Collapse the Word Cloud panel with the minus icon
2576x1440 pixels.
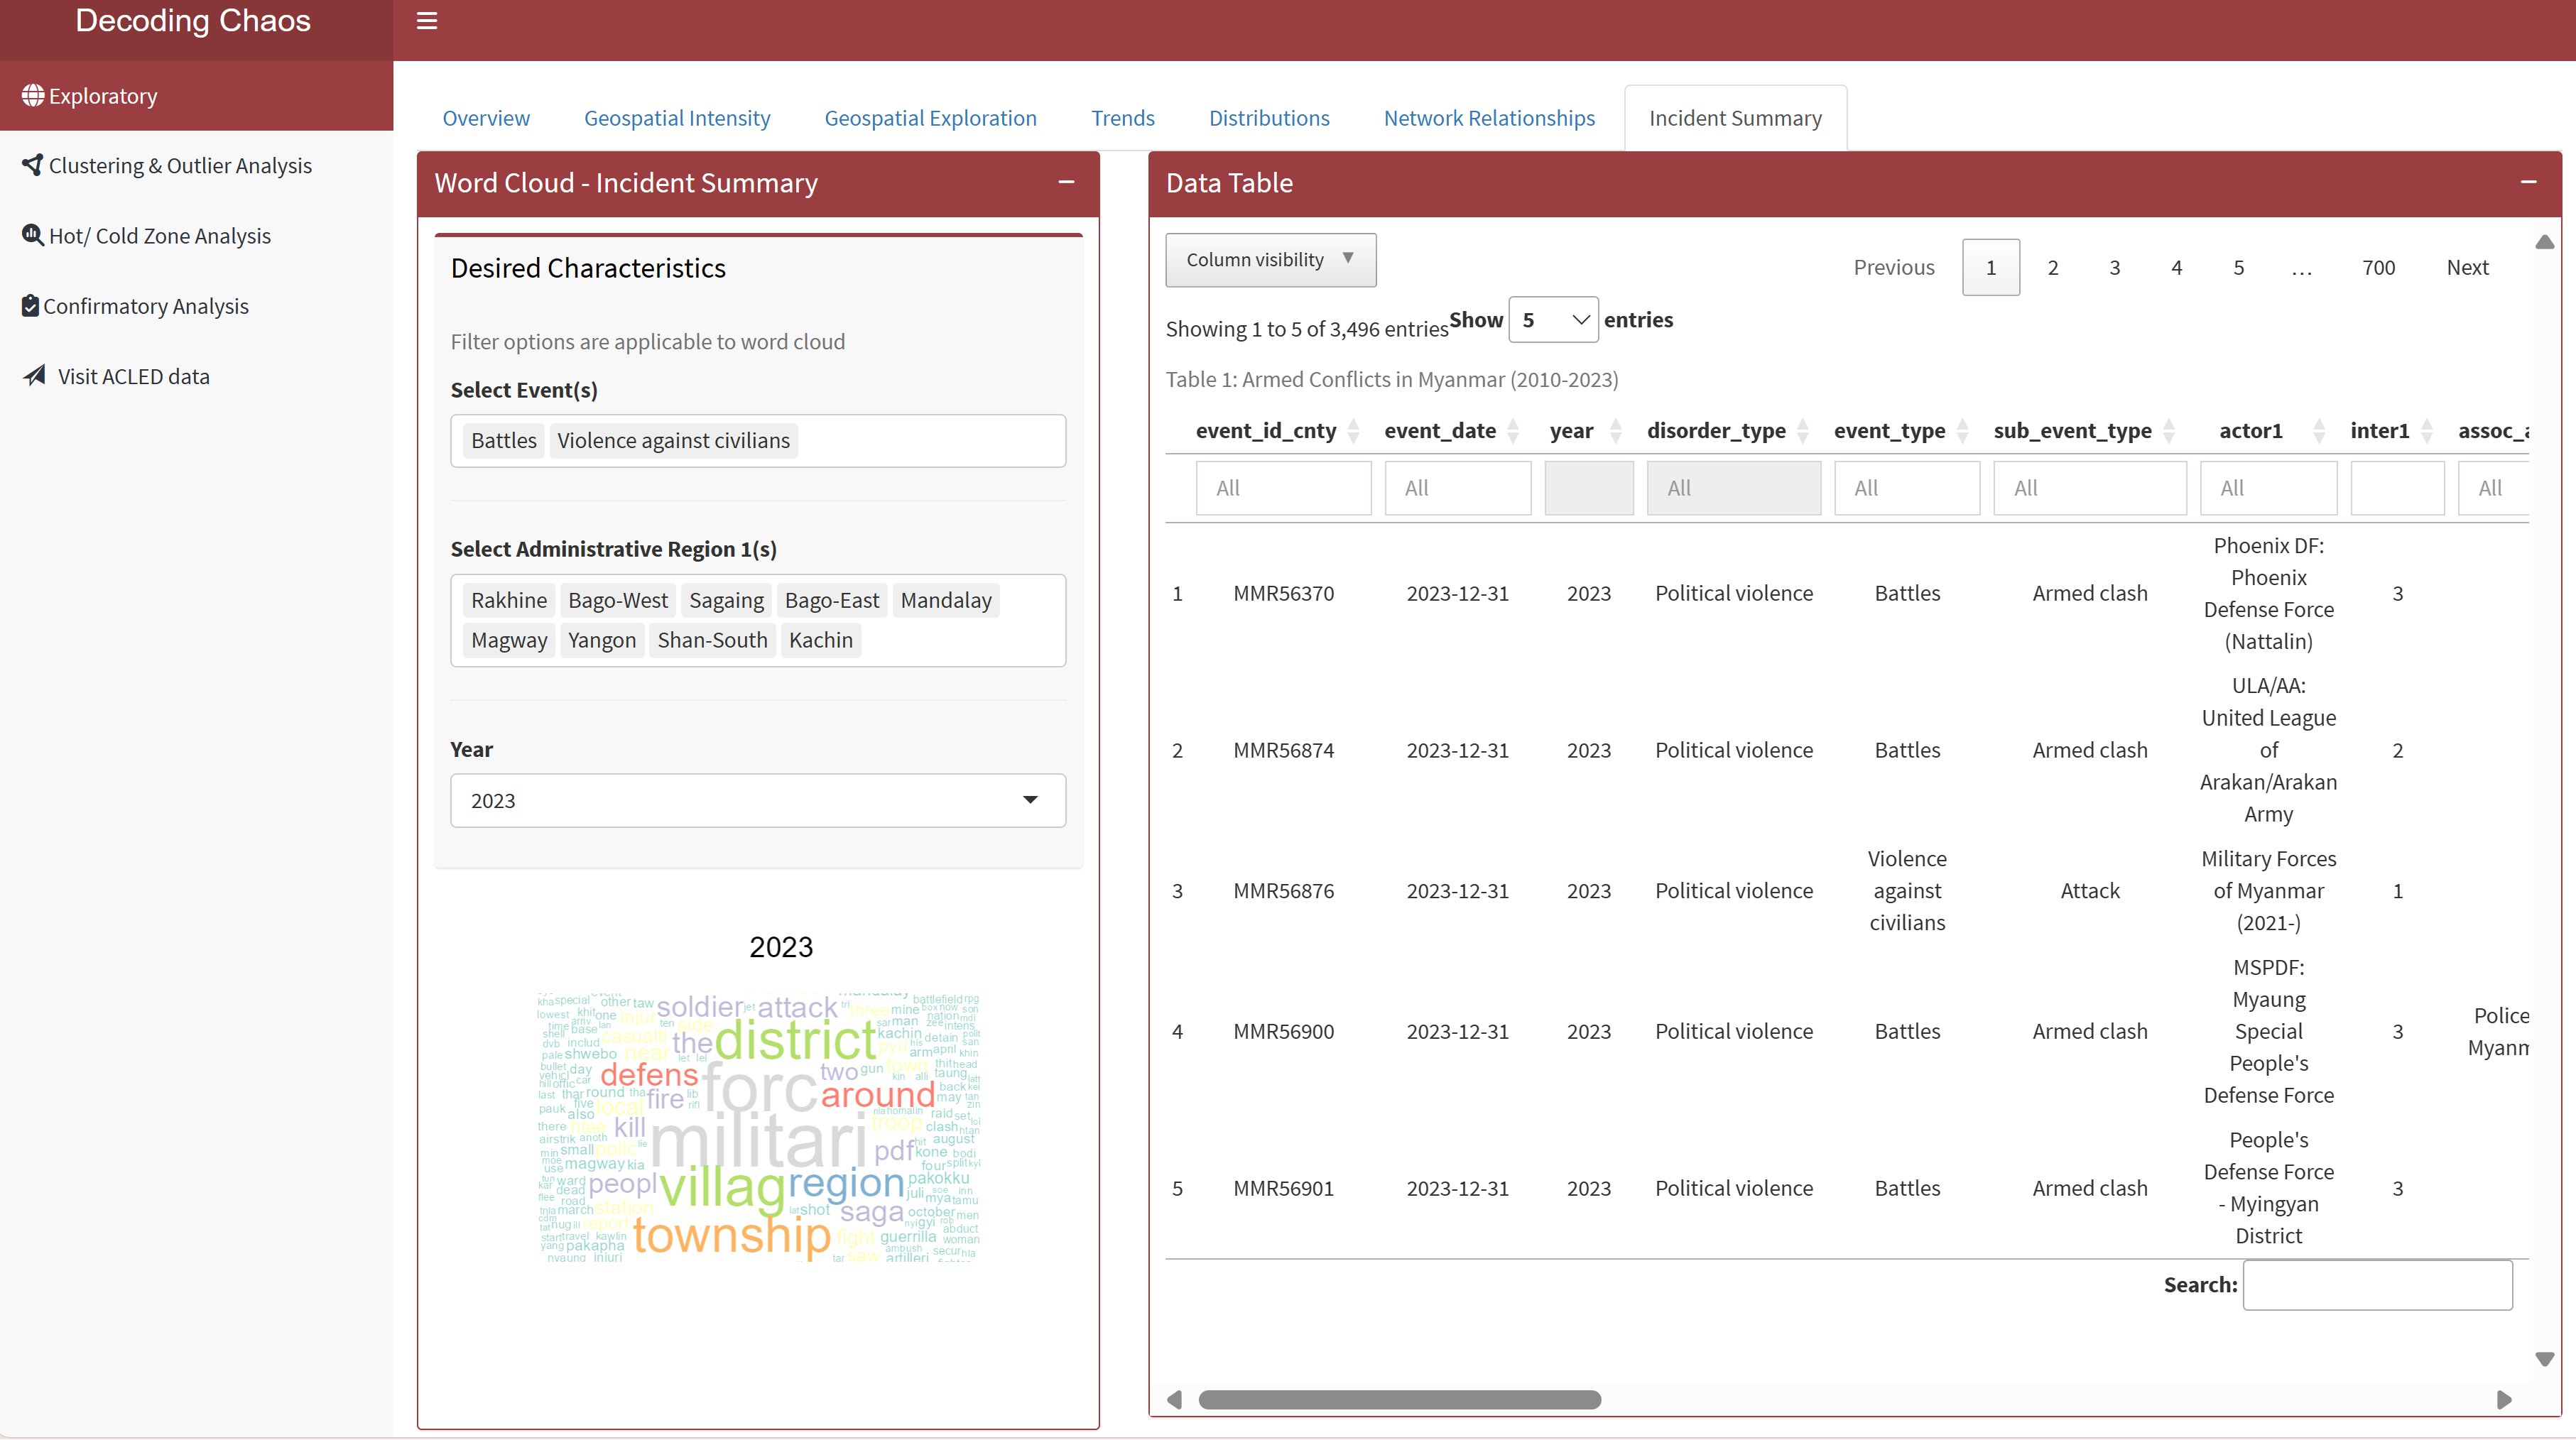click(1066, 182)
